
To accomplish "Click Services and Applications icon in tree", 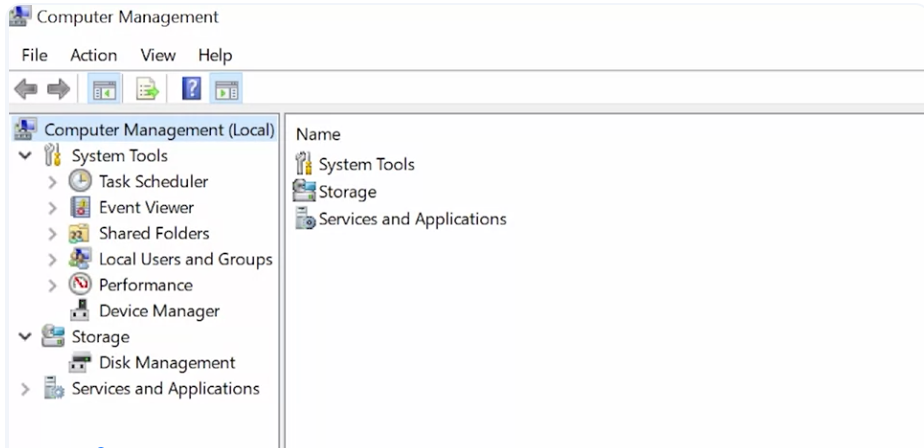I will click(x=54, y=388).
